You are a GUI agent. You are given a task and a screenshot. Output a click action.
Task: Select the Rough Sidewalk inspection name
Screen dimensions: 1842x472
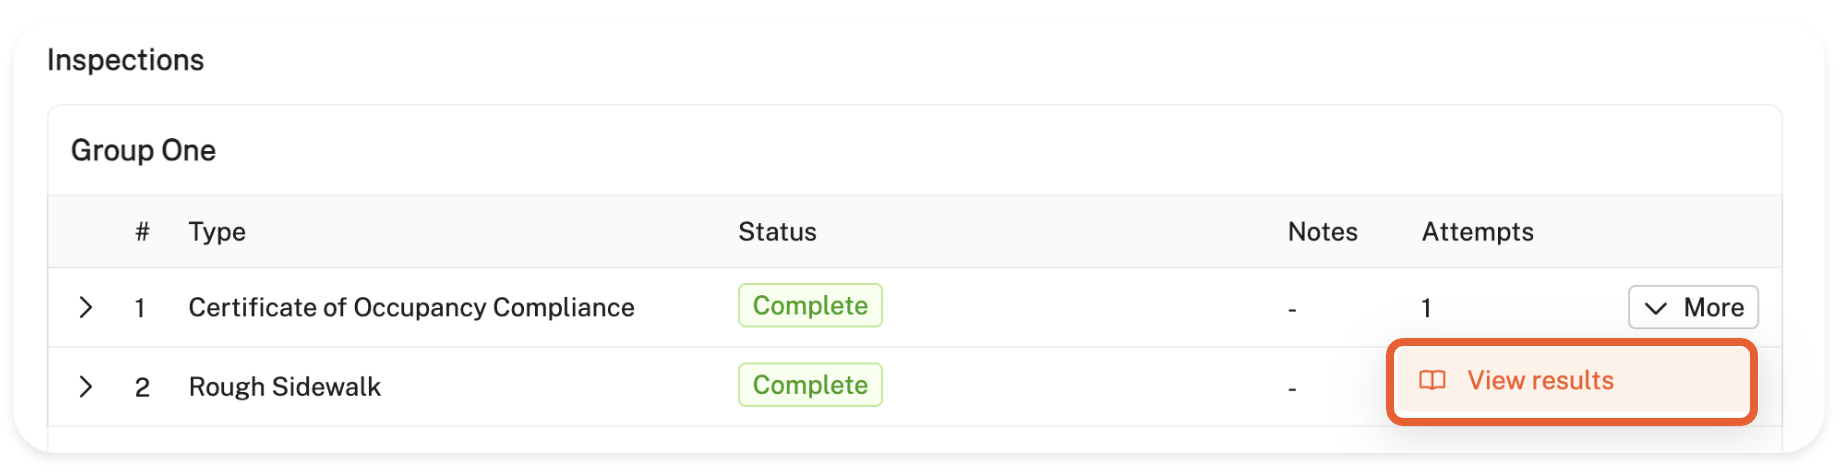(284, 387)
